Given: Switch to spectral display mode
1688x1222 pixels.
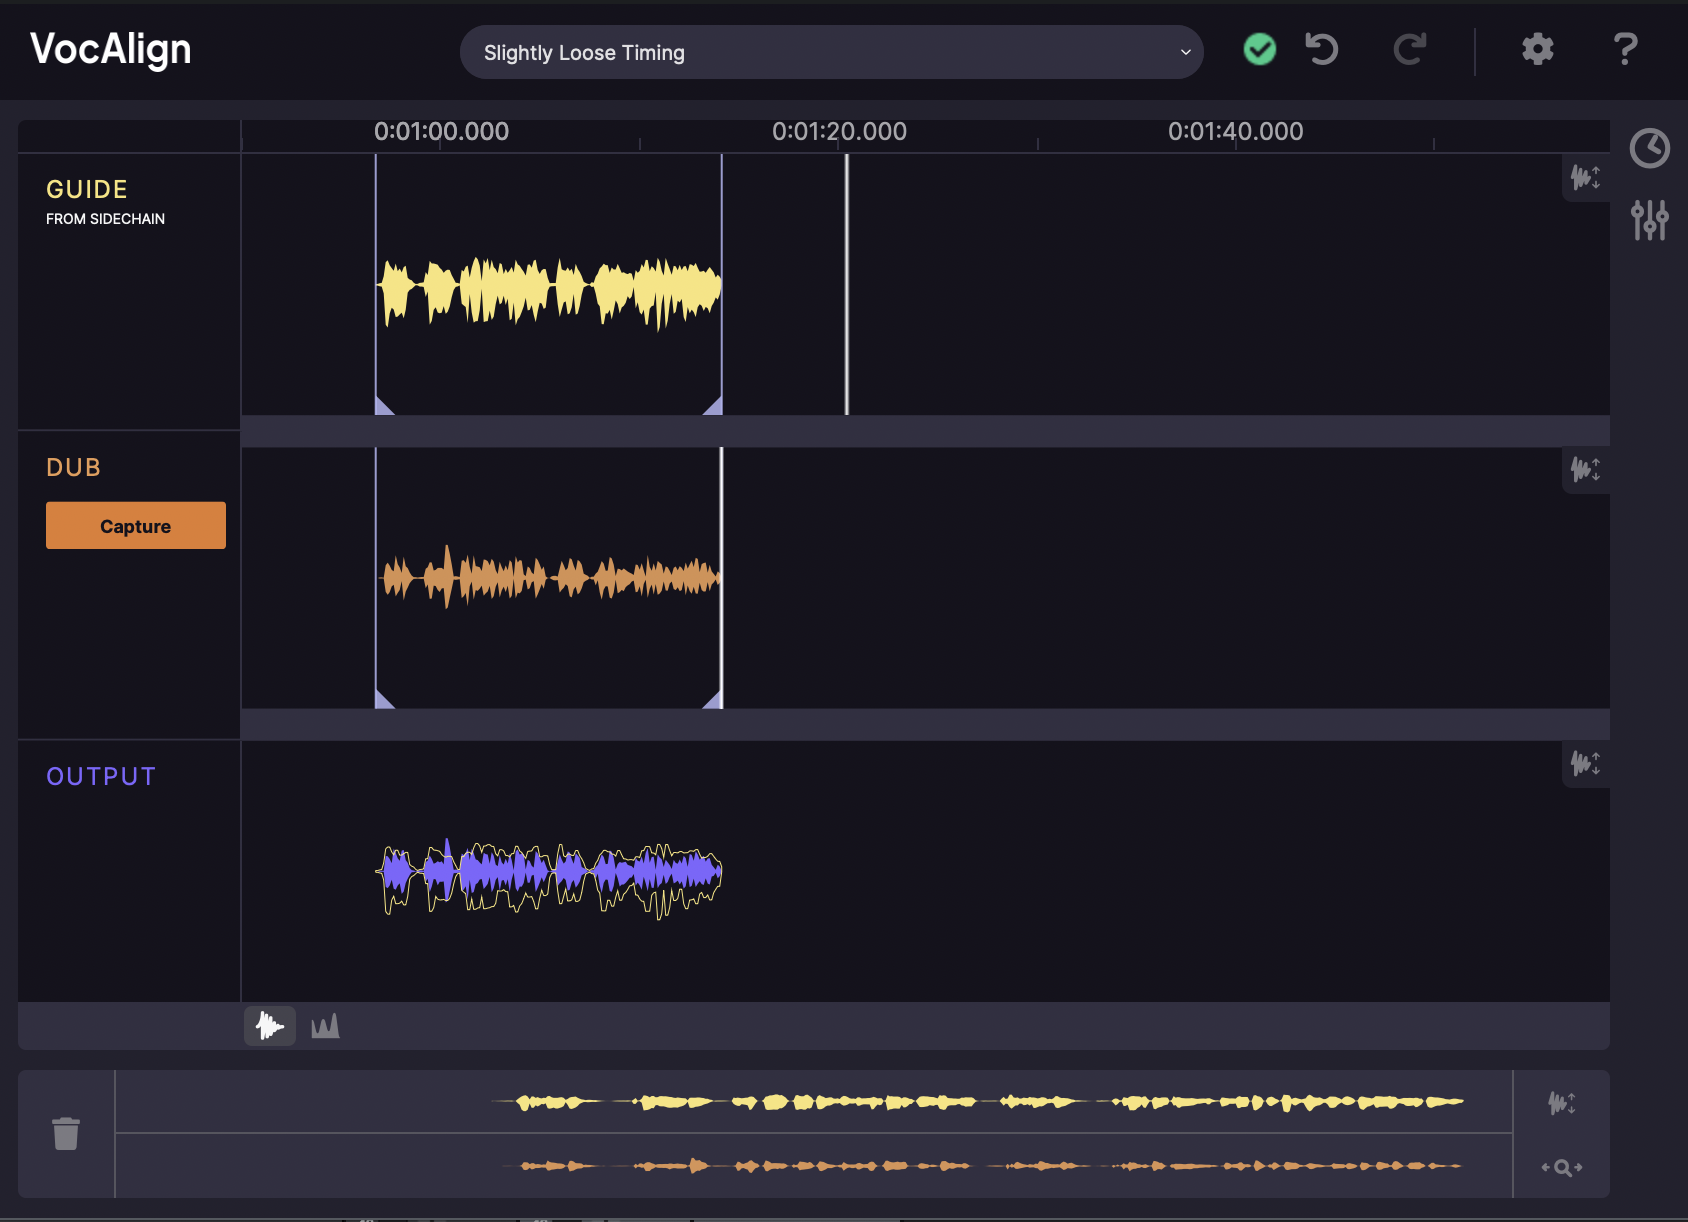Looking at the screenshot, I should [x=324, y=1026].
